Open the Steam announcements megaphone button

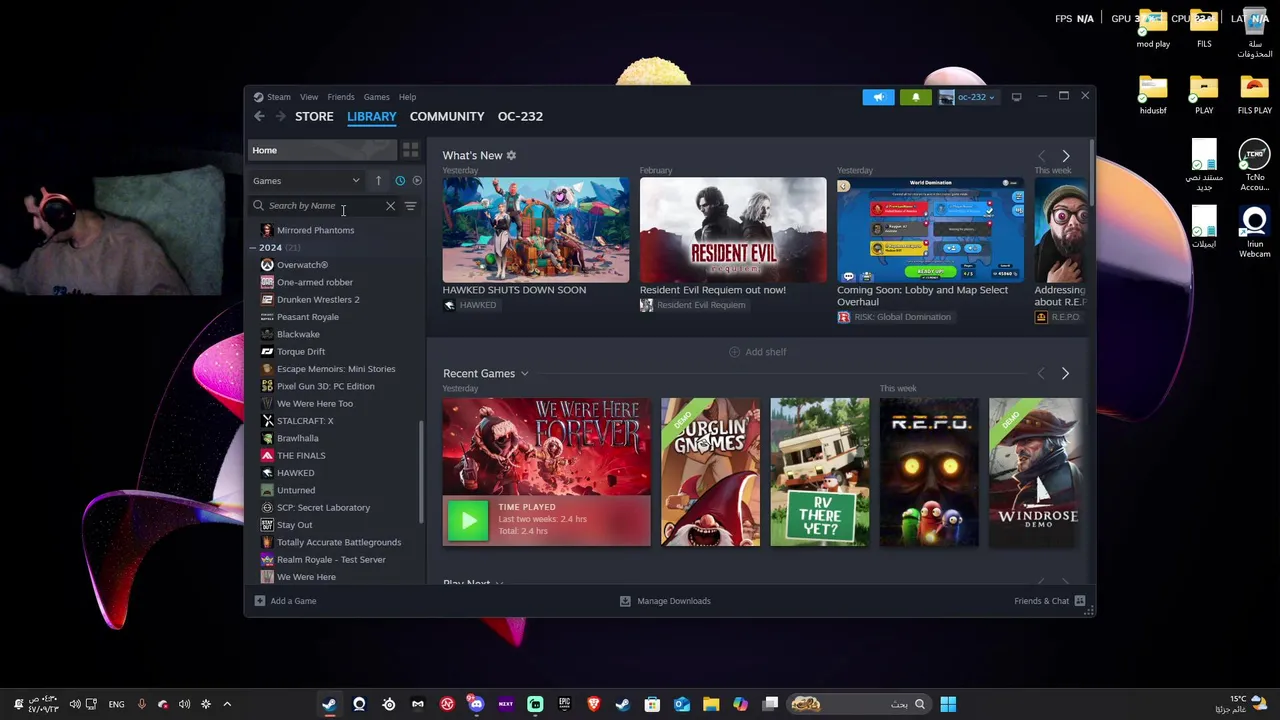878,97
